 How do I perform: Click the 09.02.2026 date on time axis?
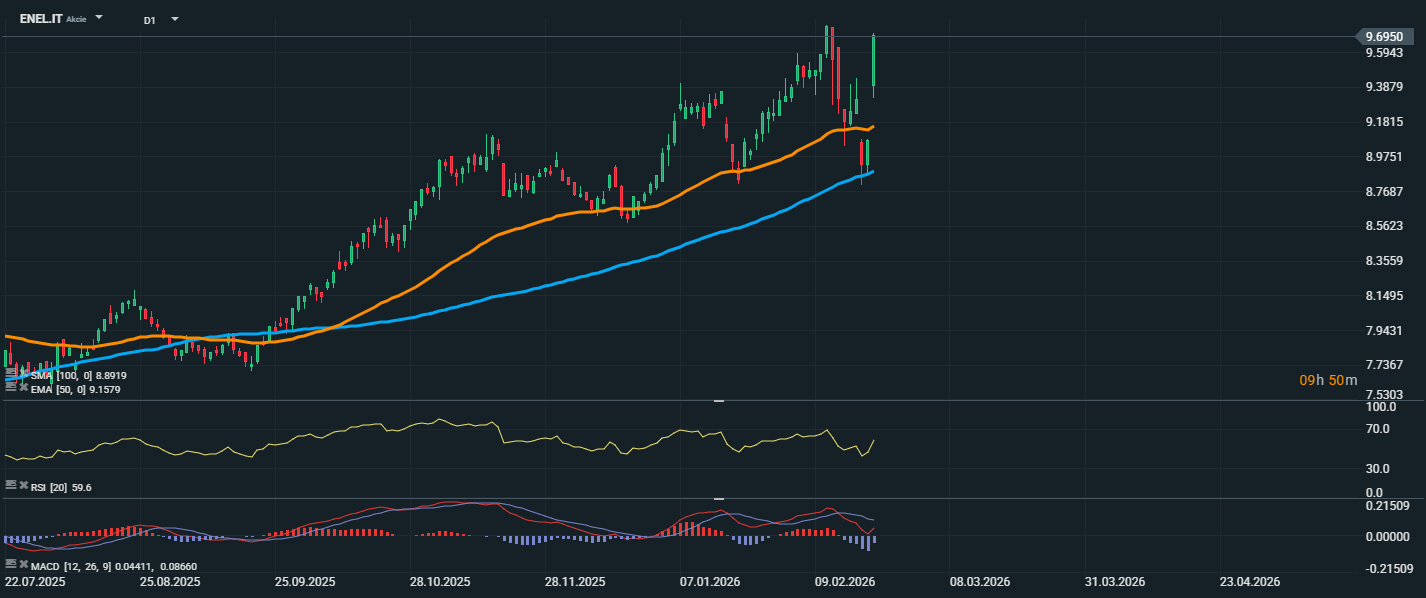[845, 581]
